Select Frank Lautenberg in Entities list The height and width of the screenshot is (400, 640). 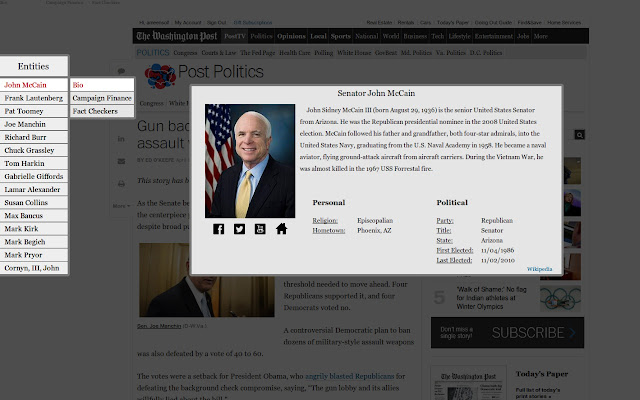(x=34, y=98)
